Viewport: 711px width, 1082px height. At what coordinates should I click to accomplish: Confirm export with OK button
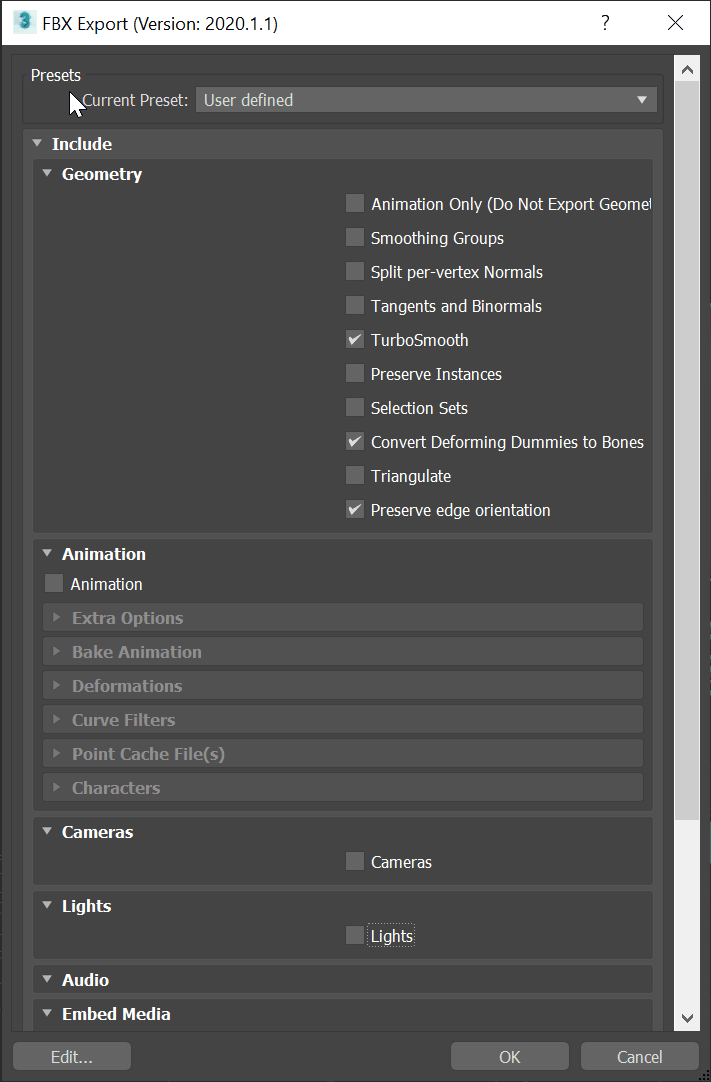point(509,1056)
